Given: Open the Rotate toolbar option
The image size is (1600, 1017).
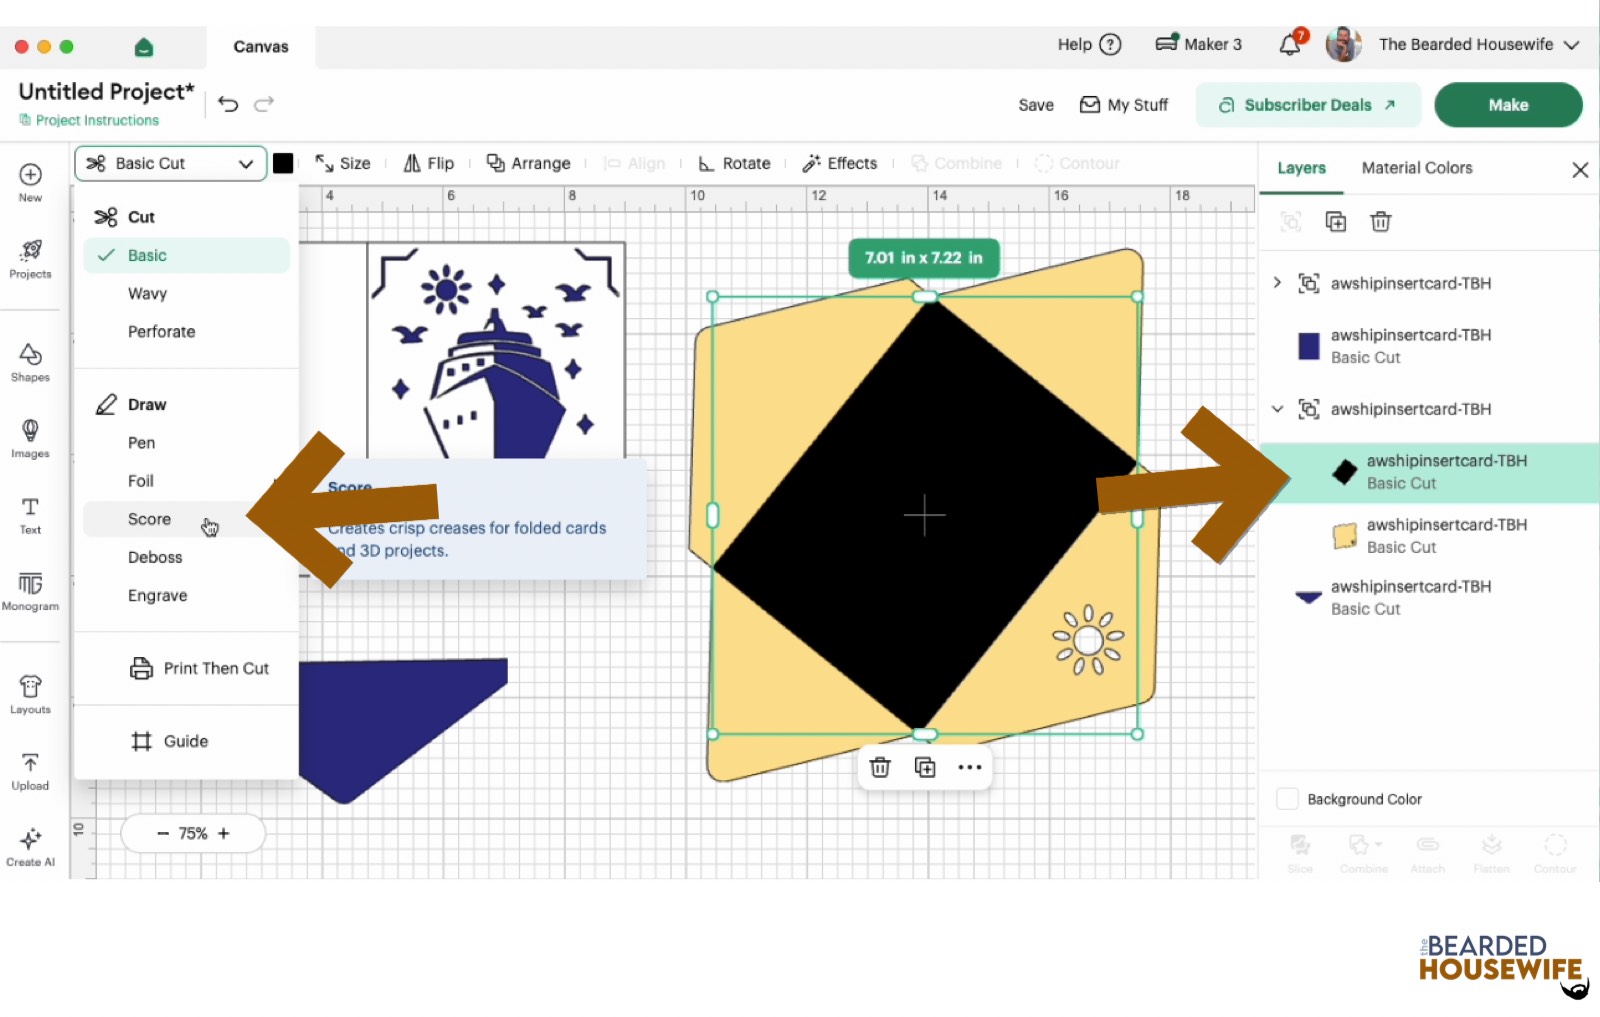Looking at the screenshot, I should tap(734, 163).
